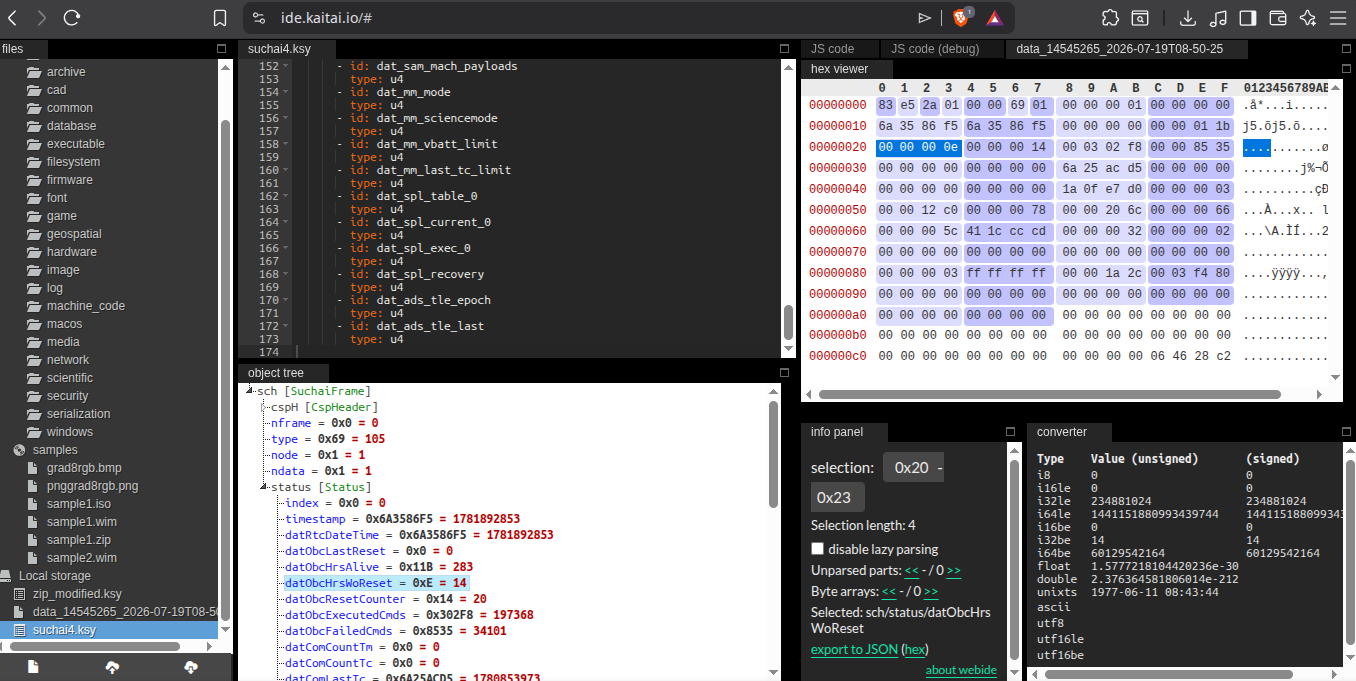This screenshot has height=681, width=1356.
Task: Maximize the suchai4.ksy editor panel
Action: coord(785,48)
